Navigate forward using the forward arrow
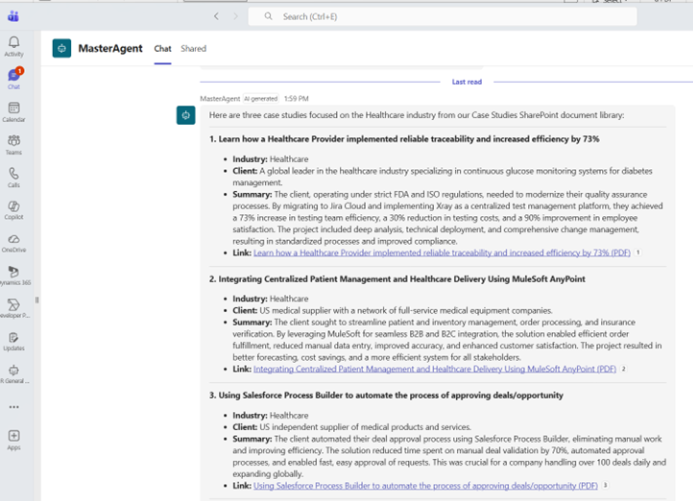 pos(236,16)
